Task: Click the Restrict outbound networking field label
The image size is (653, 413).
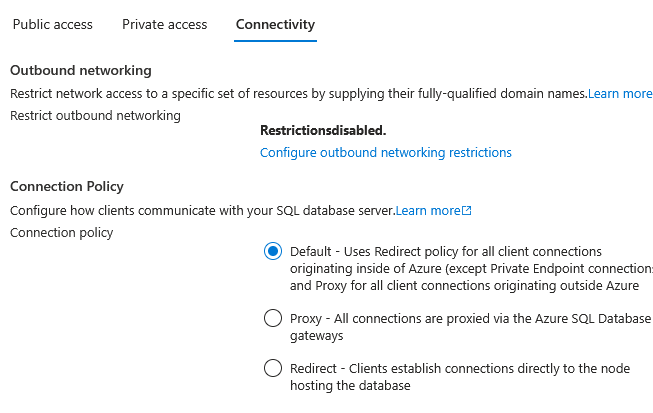Action: tap(95, 115)
